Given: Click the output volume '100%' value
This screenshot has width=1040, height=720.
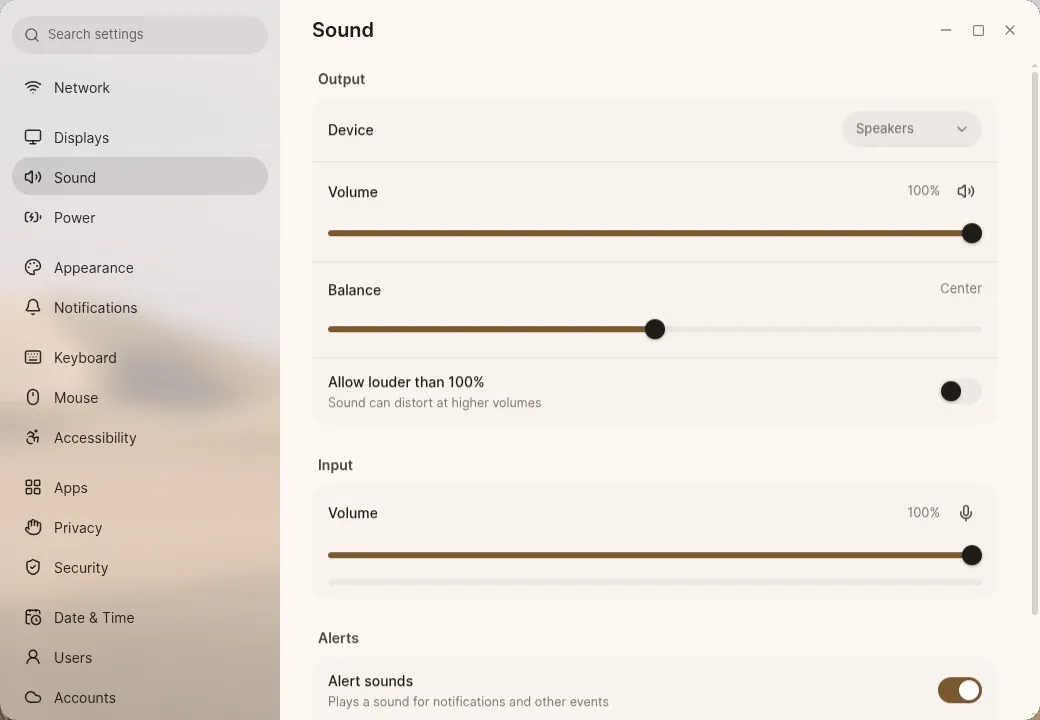Looking at the screenshot, I should 923,191.
